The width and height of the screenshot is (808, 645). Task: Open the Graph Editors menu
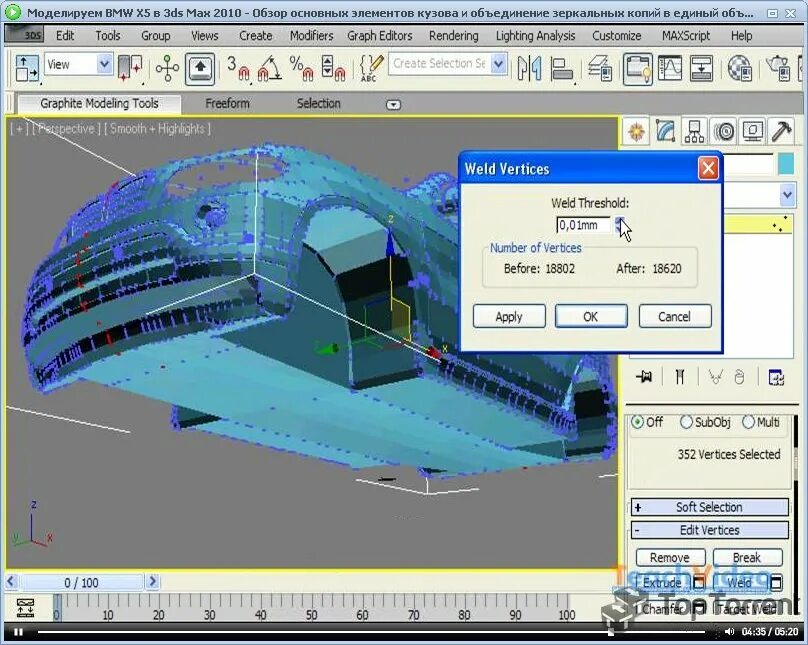coord(380,36)
